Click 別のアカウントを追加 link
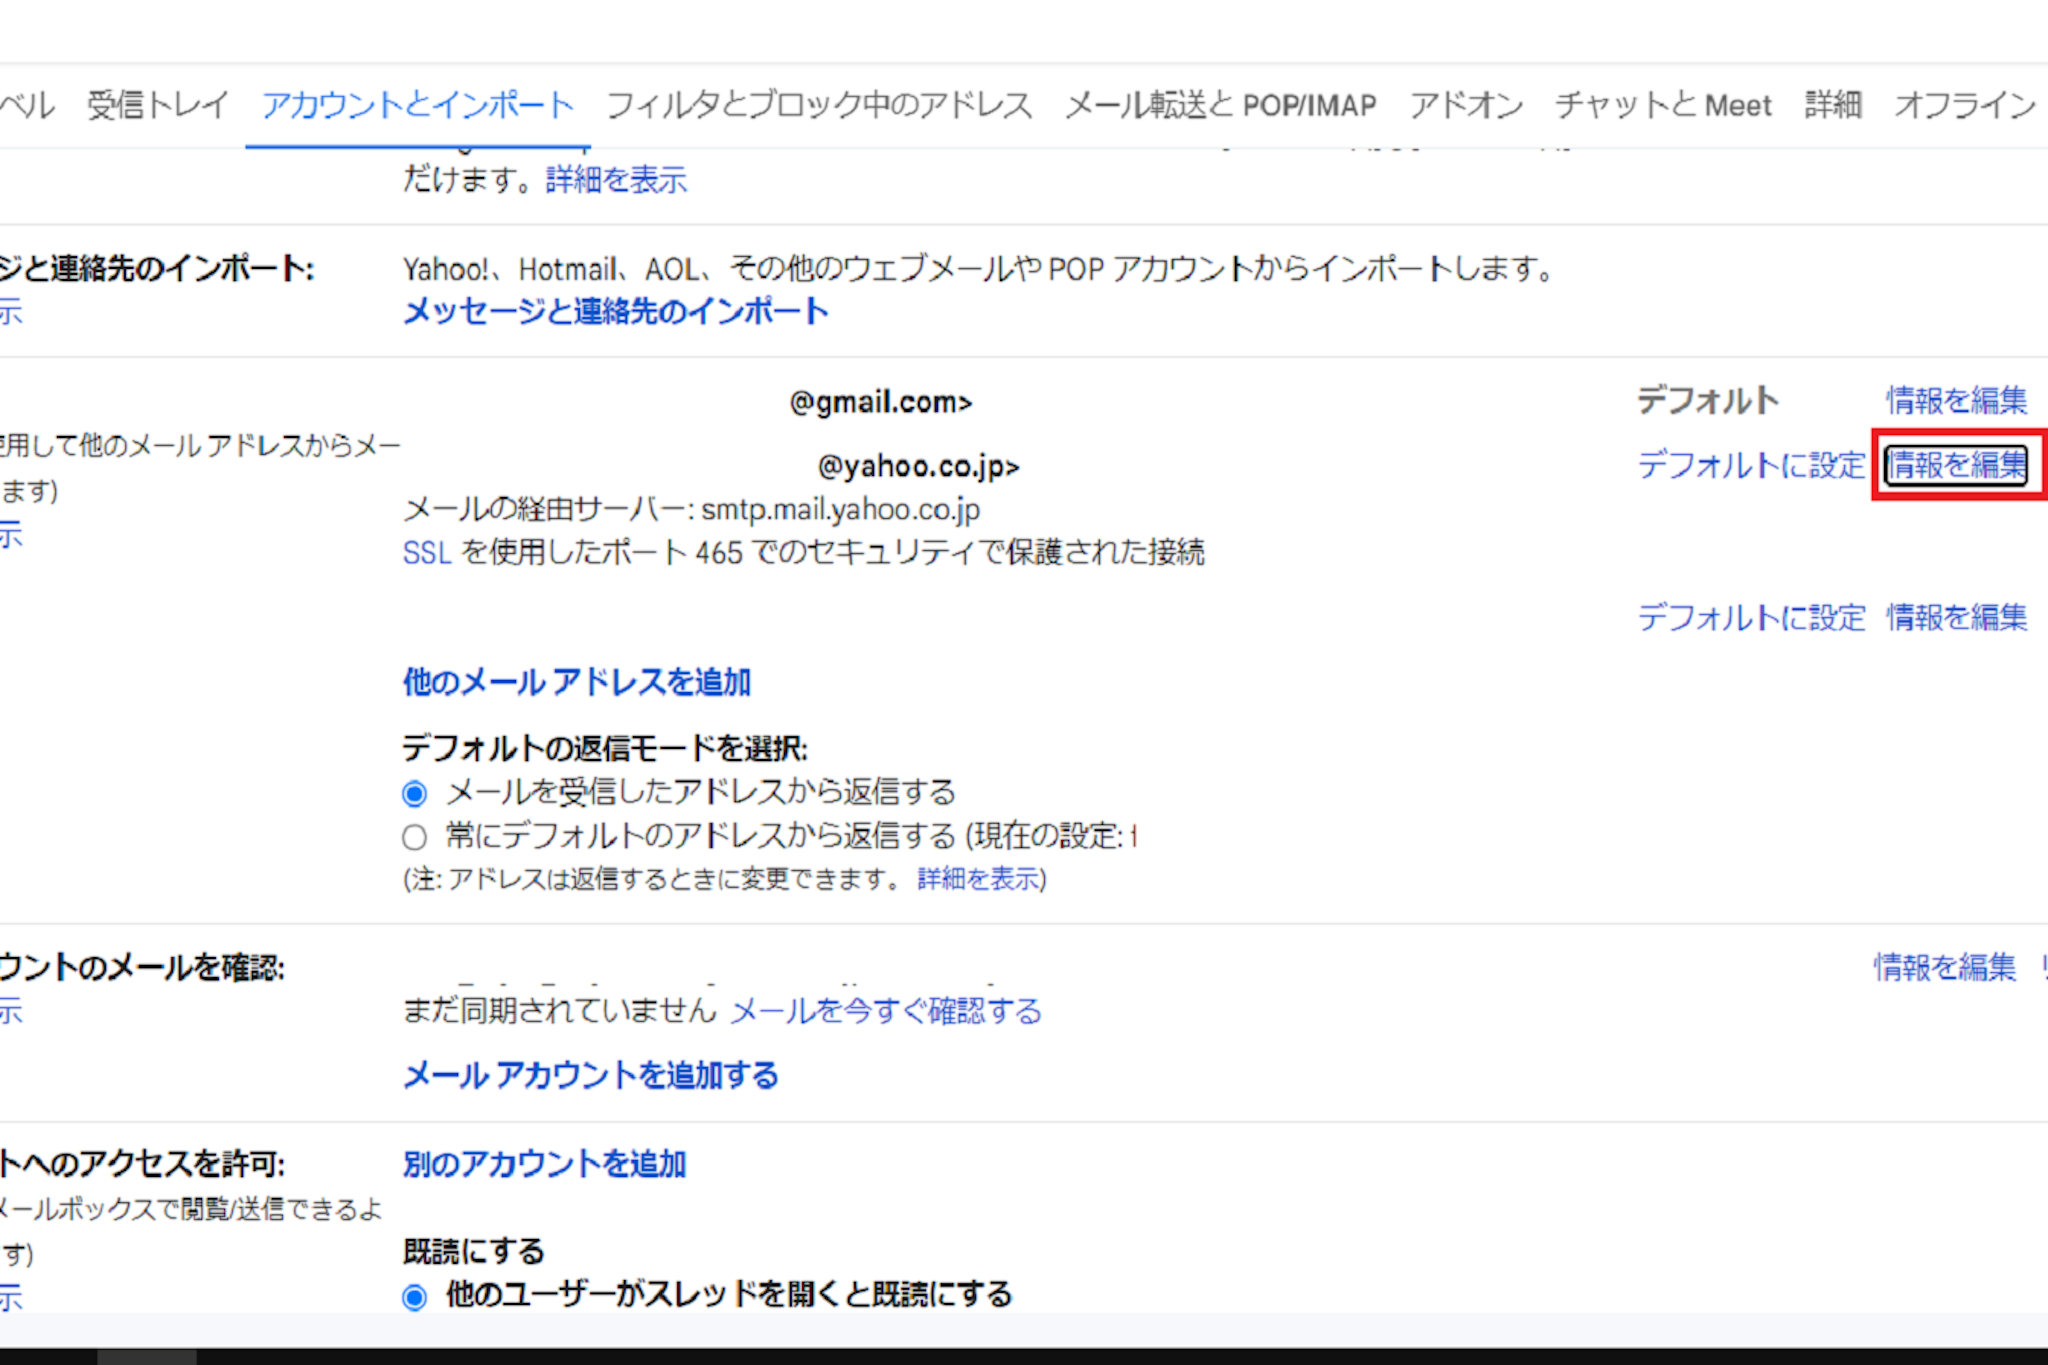This screenshot has height=1365, width=2048. pos(544,1164)
